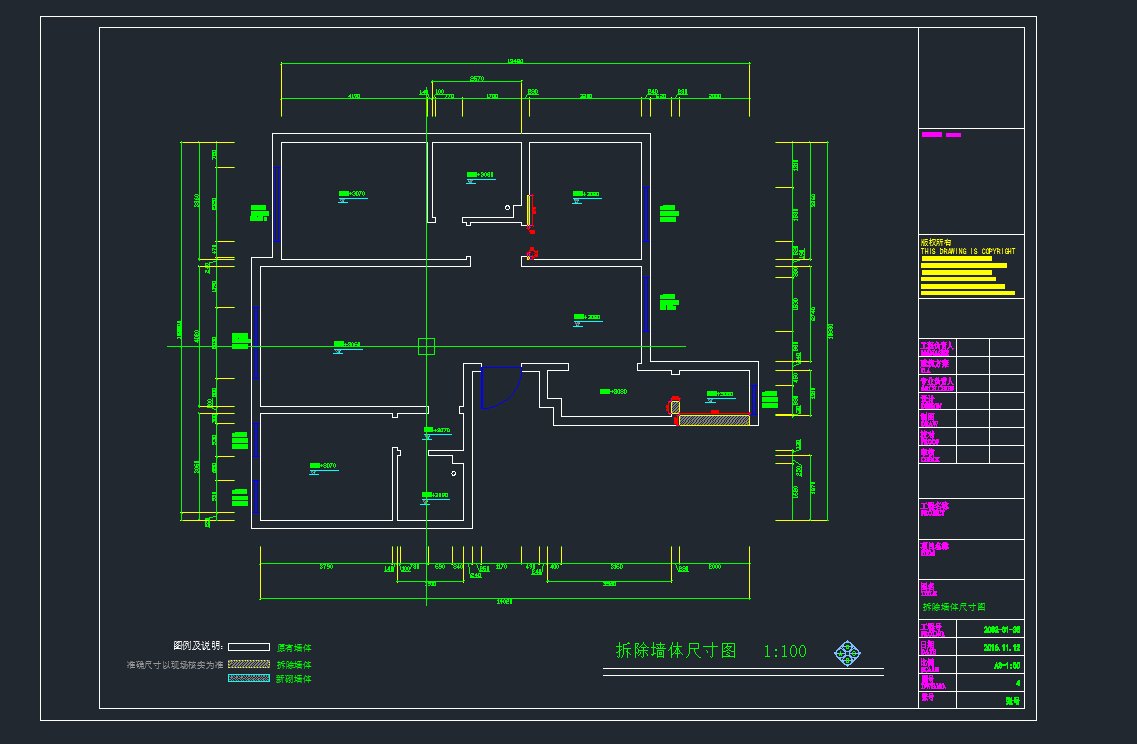The image size is (1137, 744).
Task: Click the cyan 新砌墙体 legend swatch
Action: 249,678
